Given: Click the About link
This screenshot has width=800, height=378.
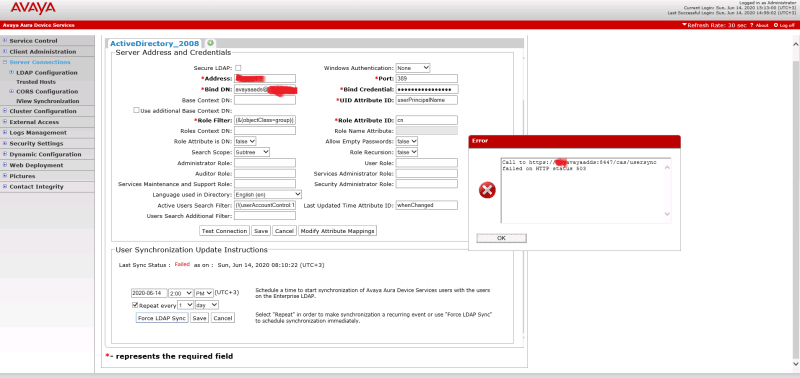Looking at the screenshot, I should click(x=762, y=25).
